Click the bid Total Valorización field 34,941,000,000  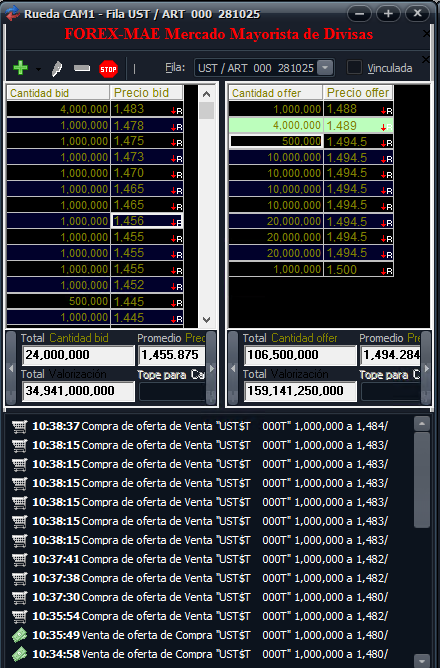pos(78,391)
